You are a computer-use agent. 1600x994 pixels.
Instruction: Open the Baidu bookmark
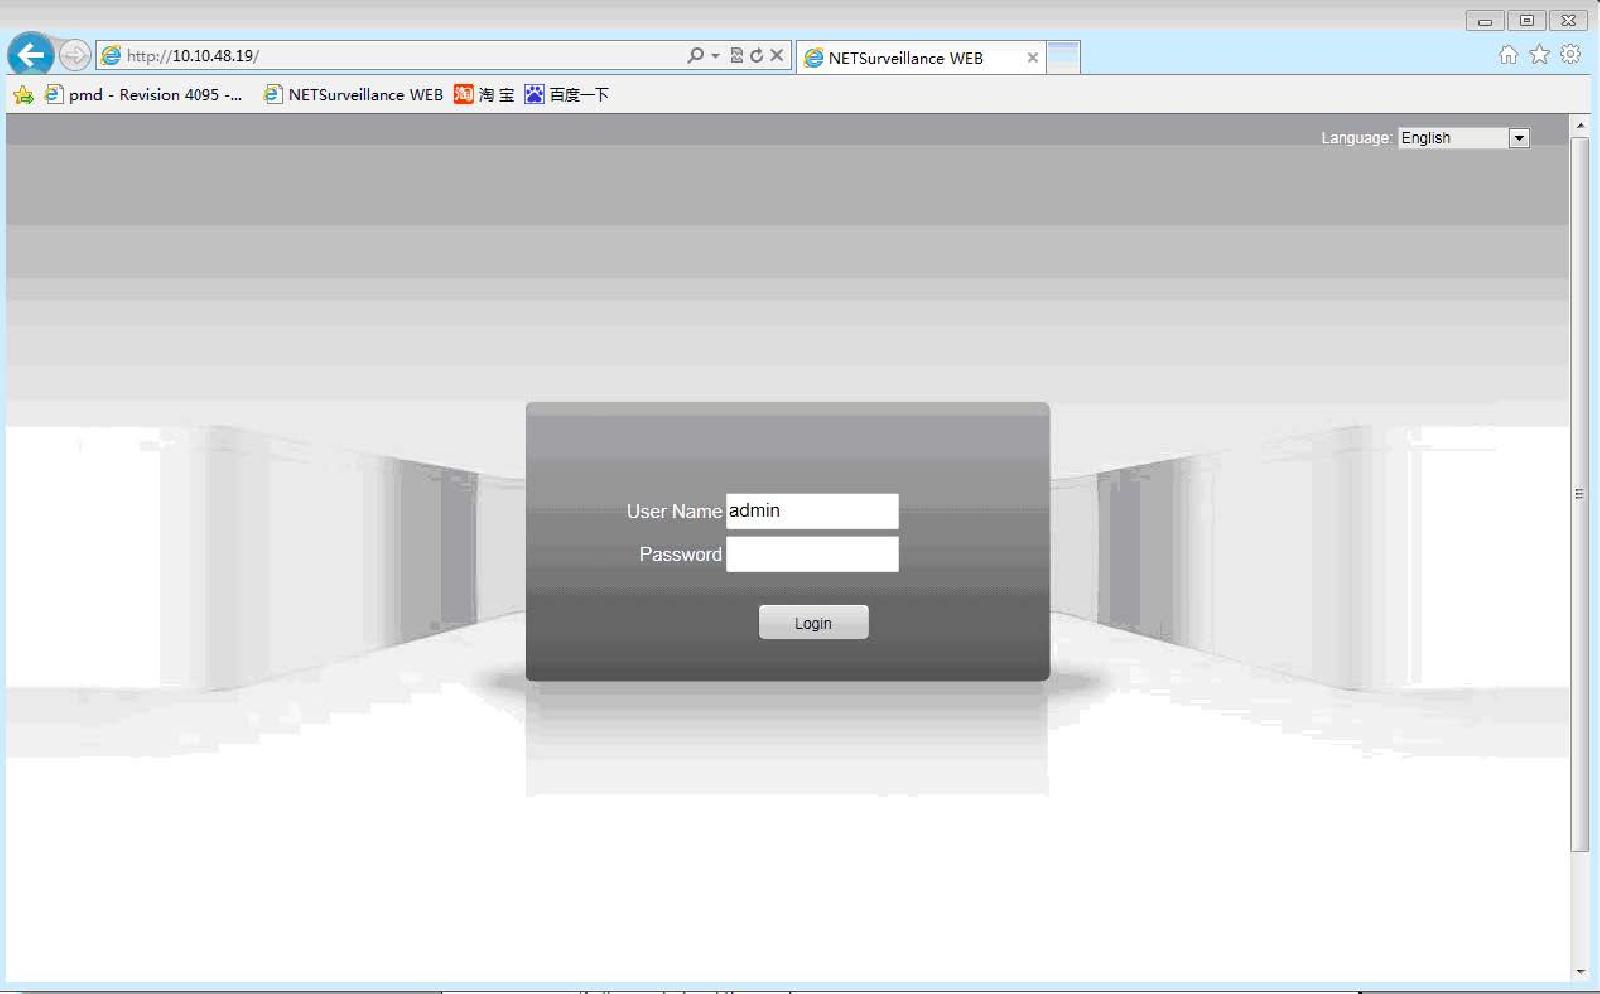[567, 95]
